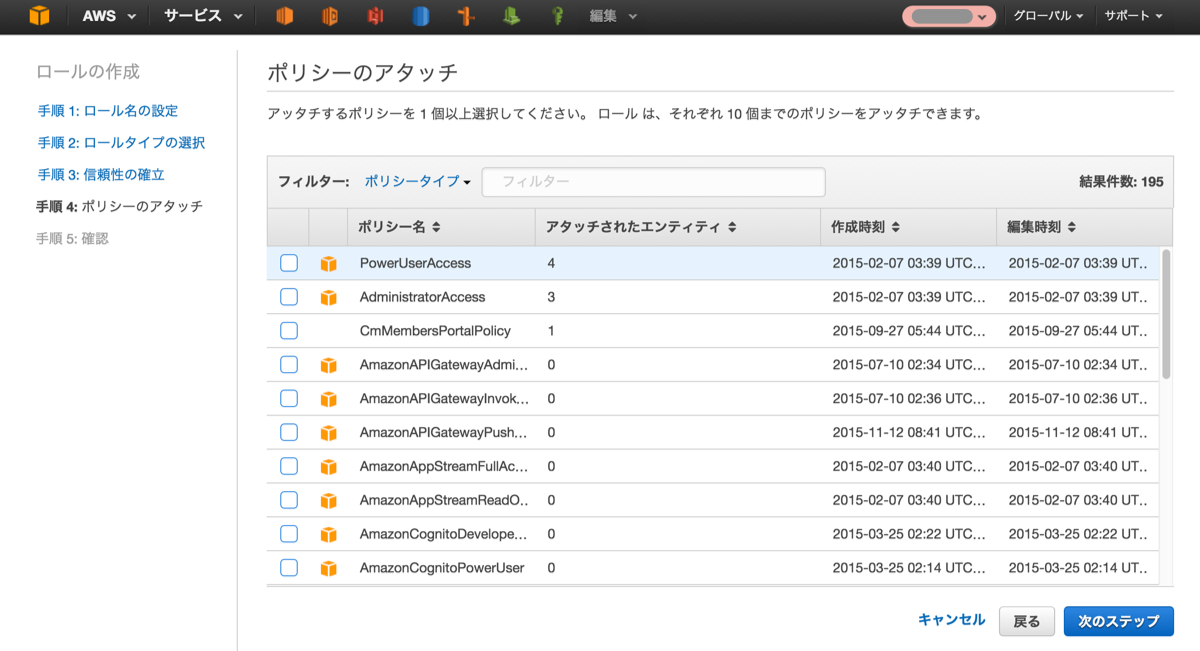Click the policy cube icon beside AmazonCognitoPowerUser
This screenshot has height=651, width=1200.
[x=328, y=569]
